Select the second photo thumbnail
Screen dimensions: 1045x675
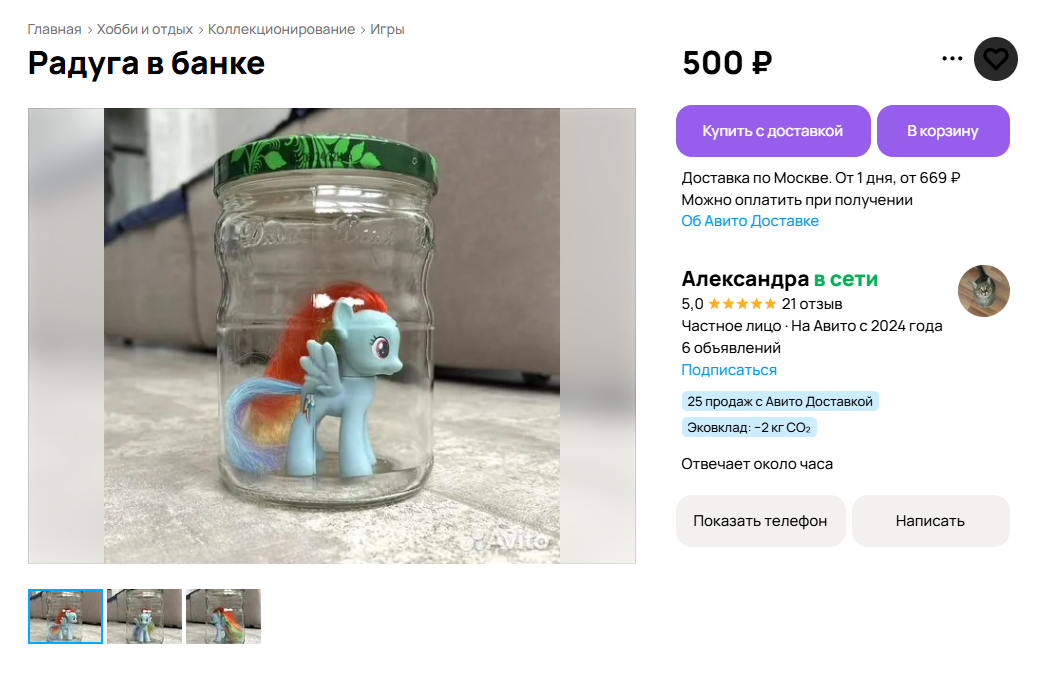click(x=145, y=616)
